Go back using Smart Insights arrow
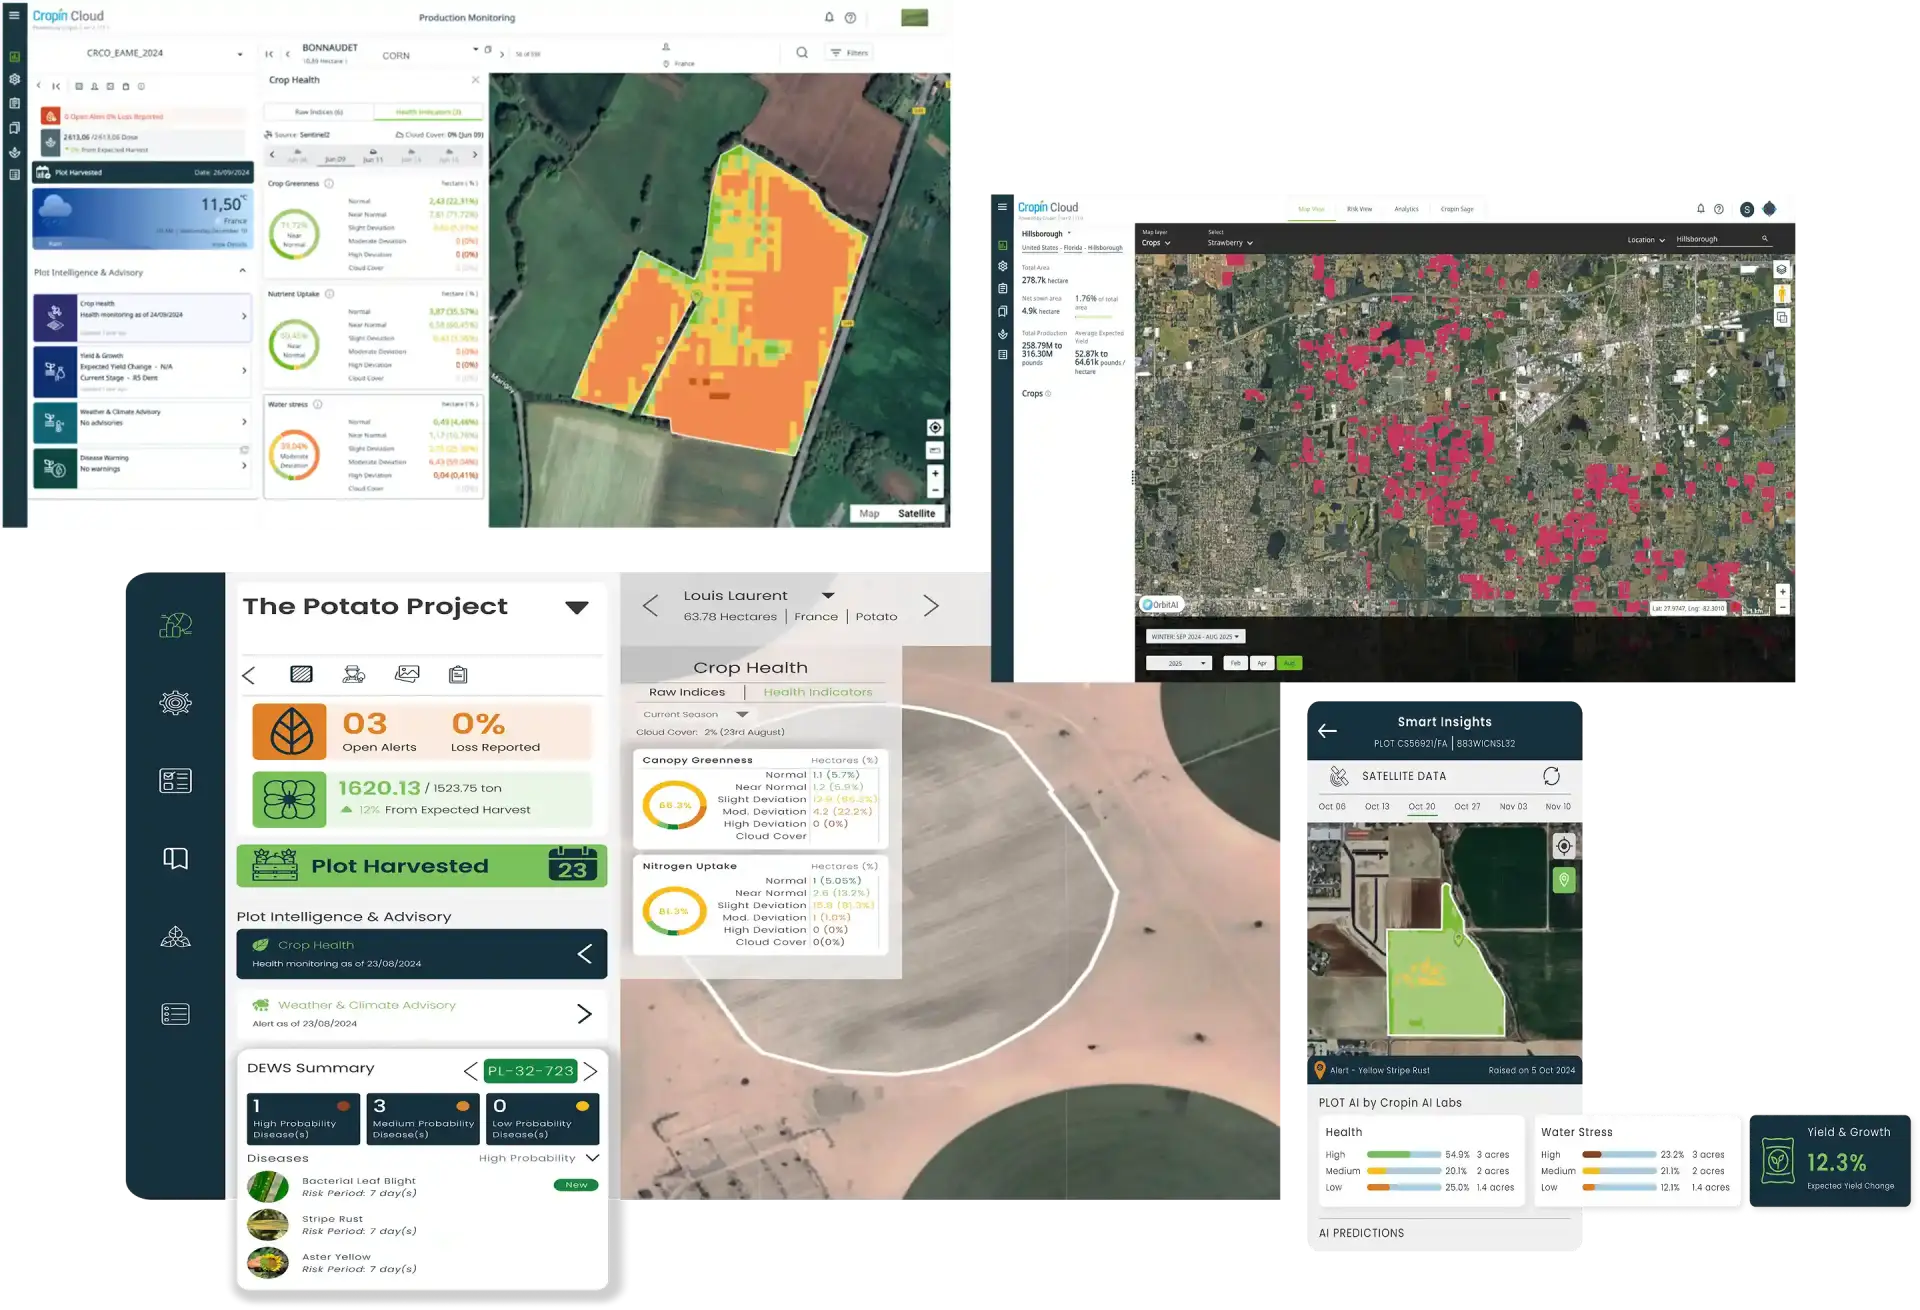Viewport: 1920px width, 1310px height. coord(1327,731)
